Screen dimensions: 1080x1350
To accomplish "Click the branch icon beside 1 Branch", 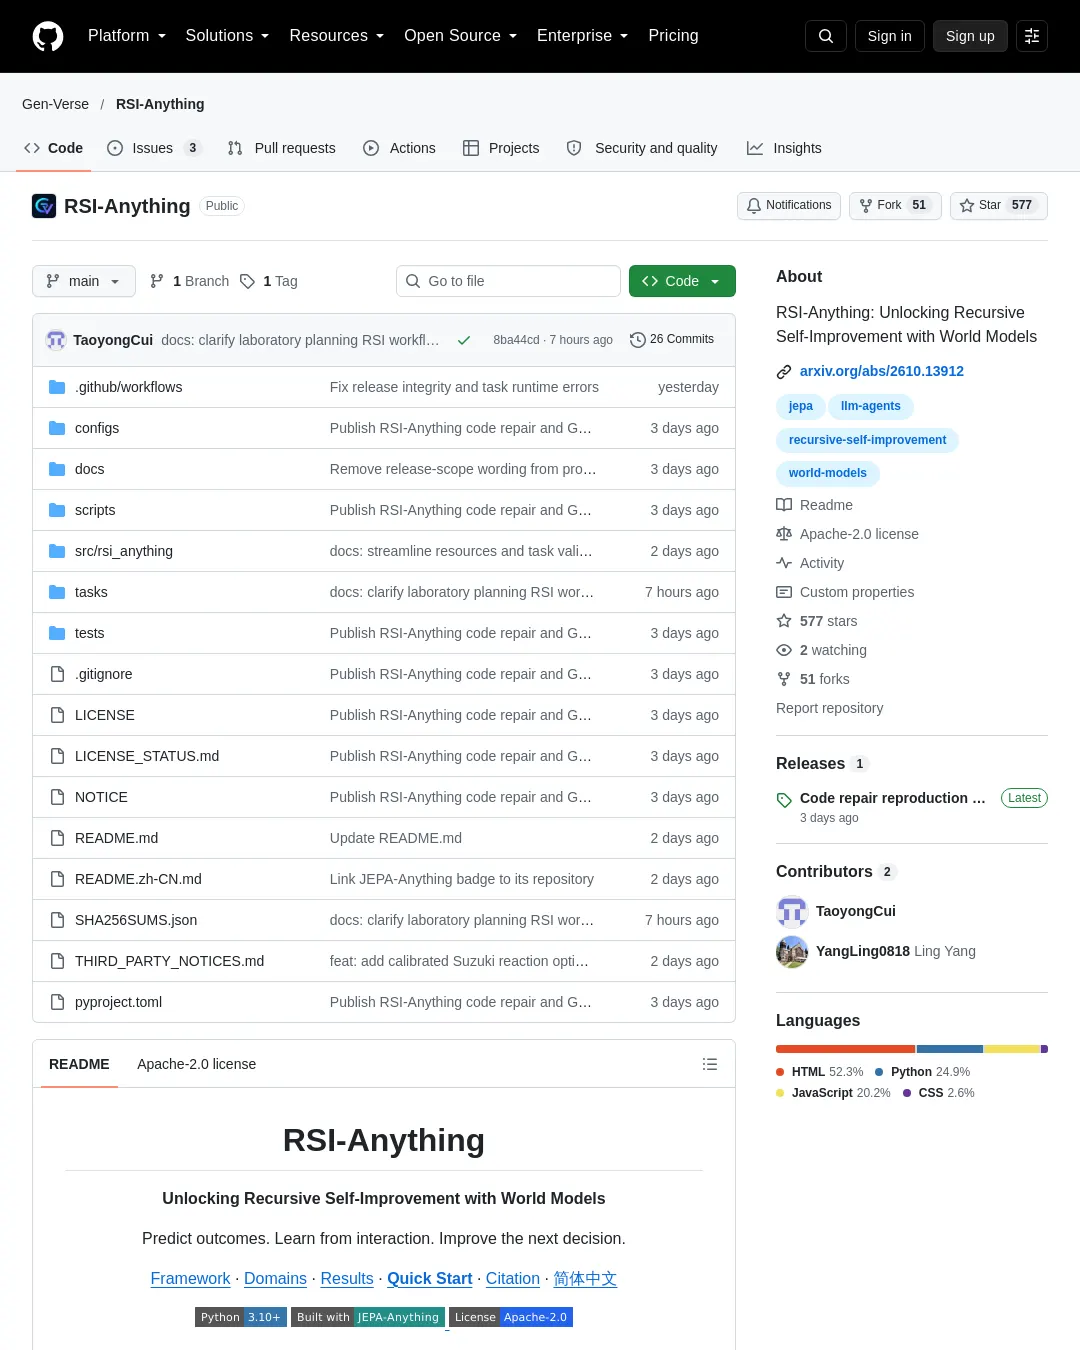I will (157, 281).
